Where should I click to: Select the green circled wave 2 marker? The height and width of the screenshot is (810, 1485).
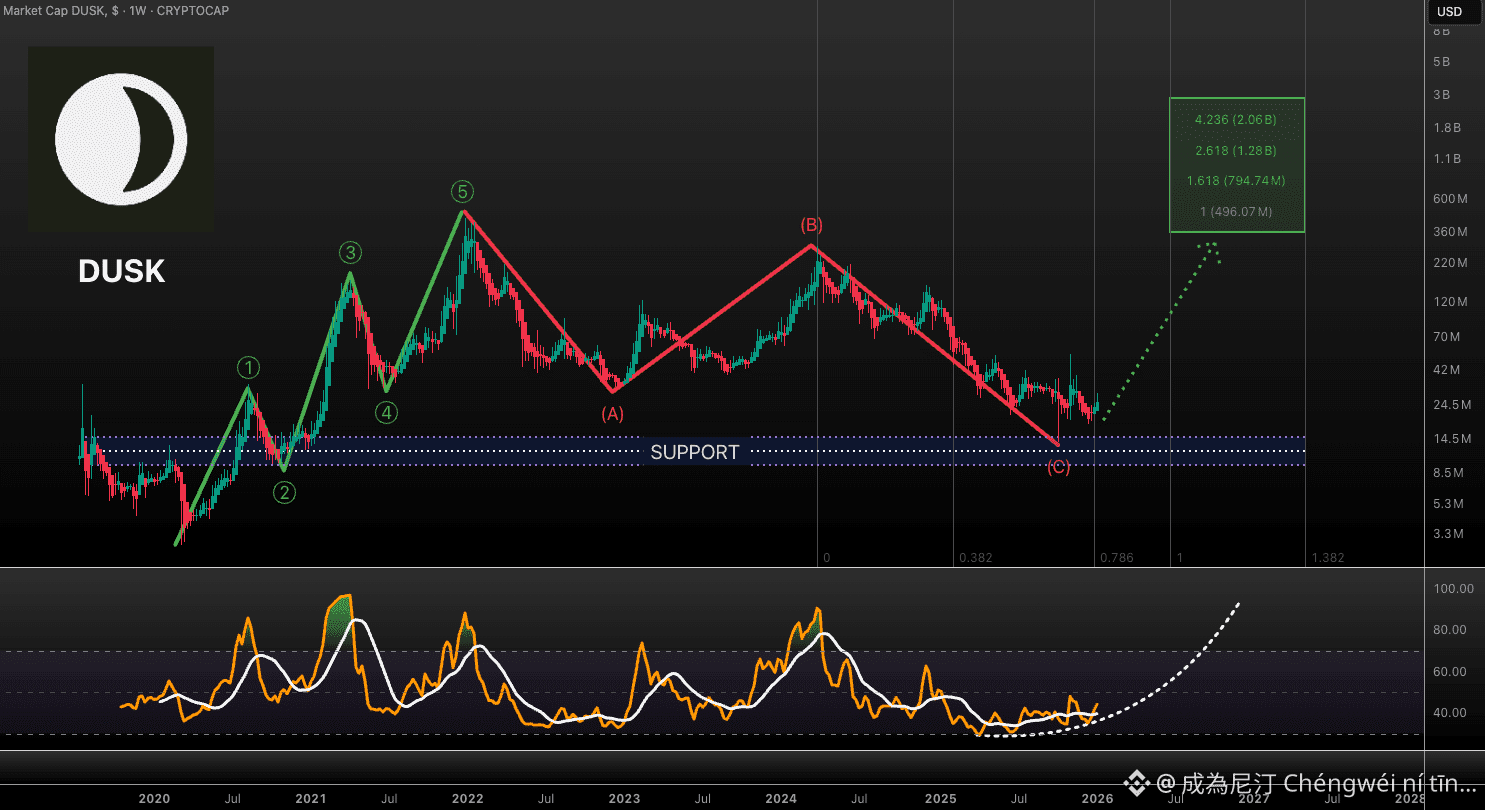point(285,492)
